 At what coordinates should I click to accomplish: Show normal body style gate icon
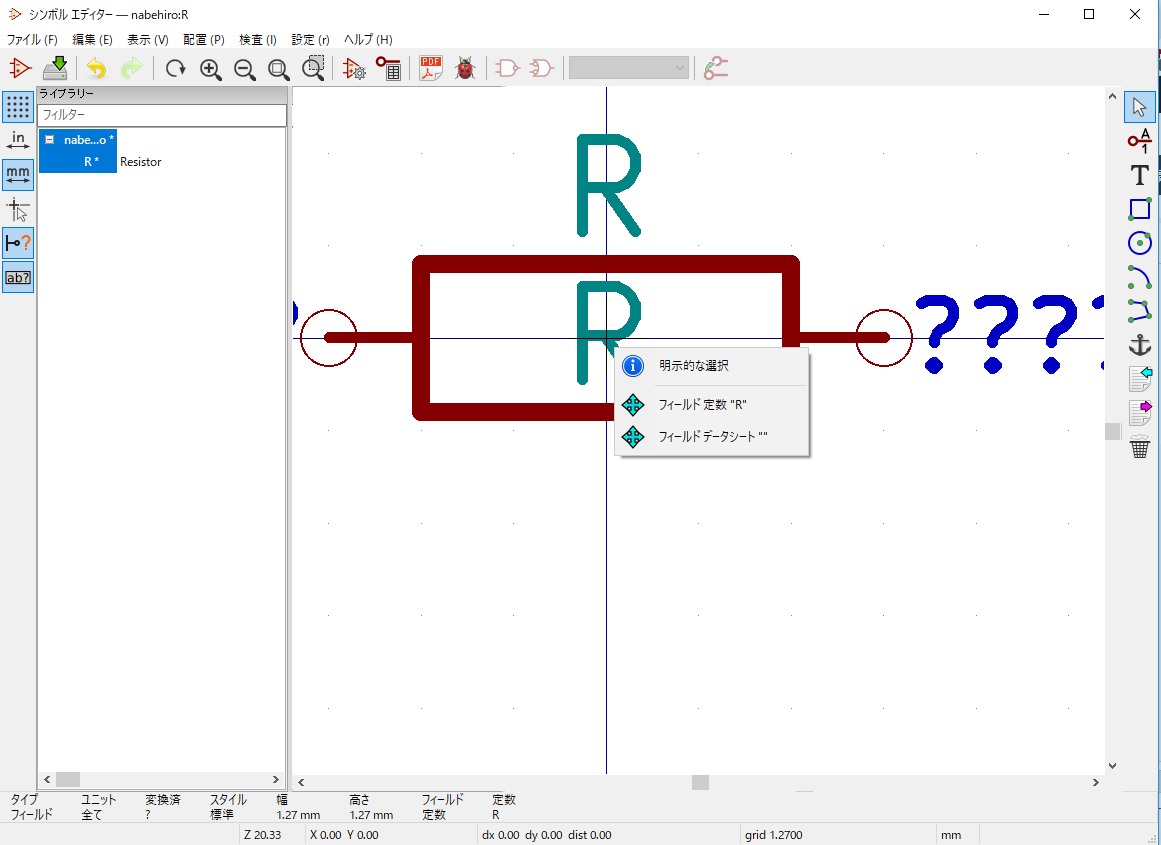coord(507,69)
